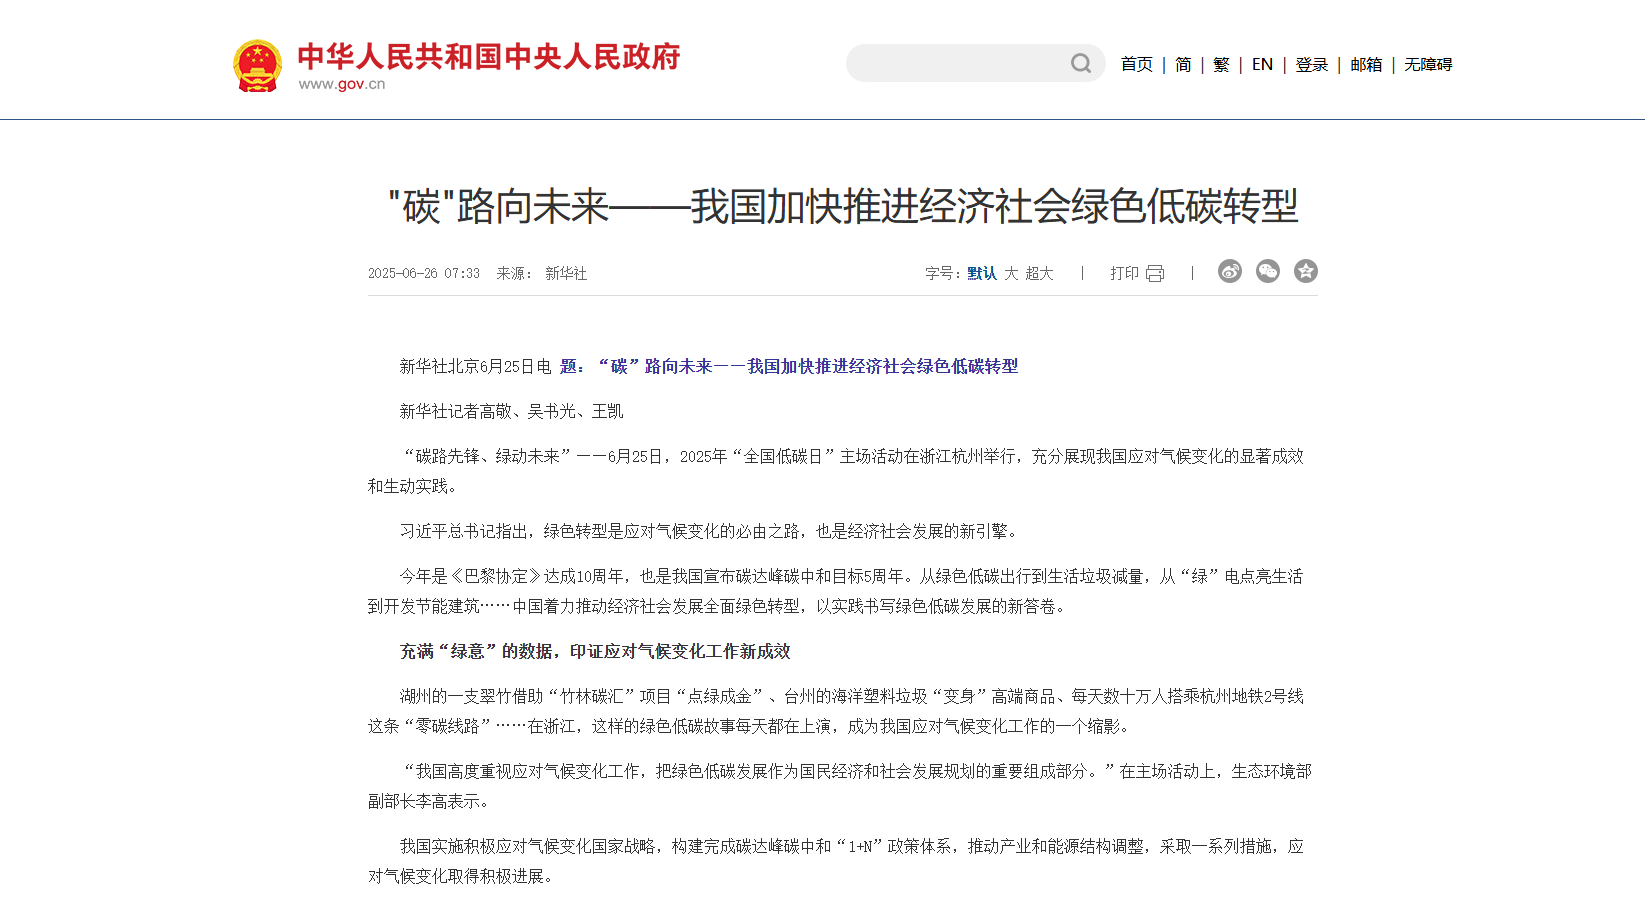Click the 登录 login link
This screenshot has height=900, width=1645.
click(1311, 64)
